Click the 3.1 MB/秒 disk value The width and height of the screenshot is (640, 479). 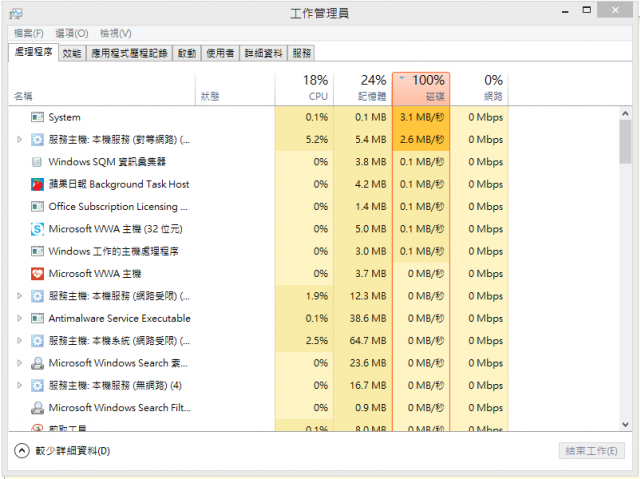coord(422,118)
